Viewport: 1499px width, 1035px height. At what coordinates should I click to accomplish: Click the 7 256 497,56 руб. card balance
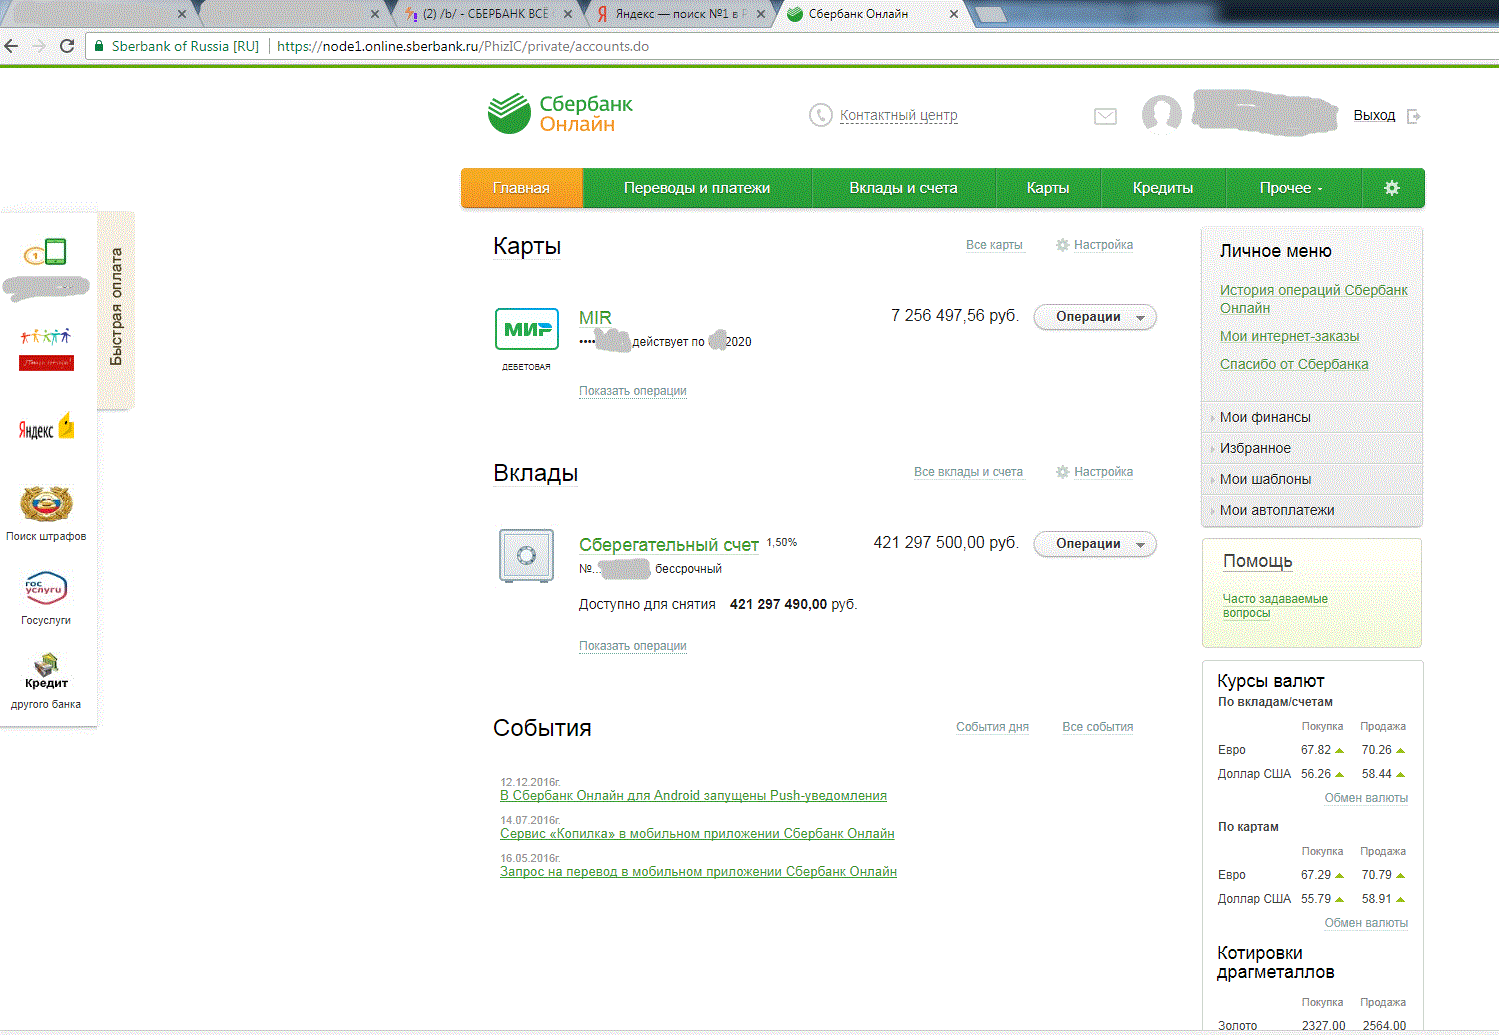(x=954, y=316)
